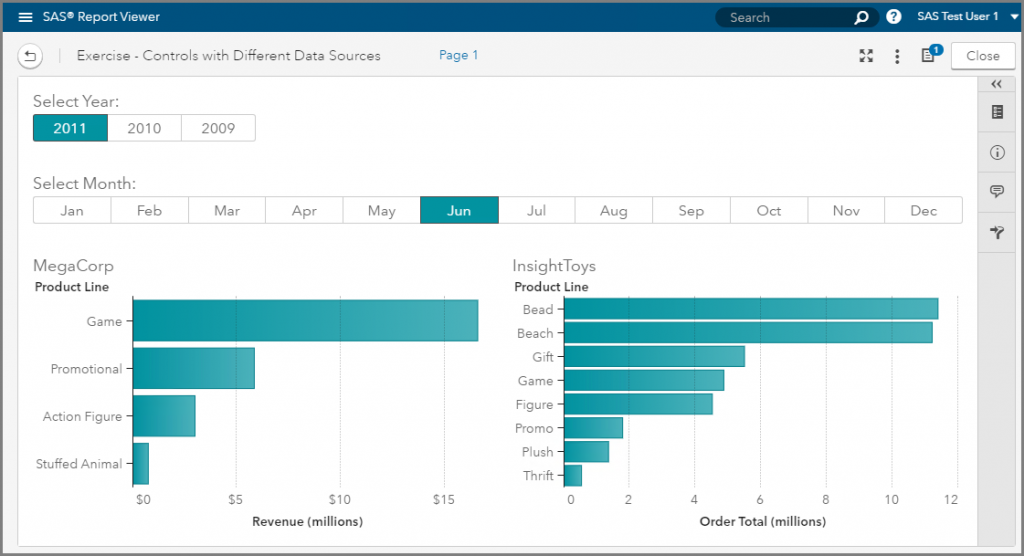Enter full screen with expand icon
Screen dimensions: 1024x556
[x=867, y=56]
